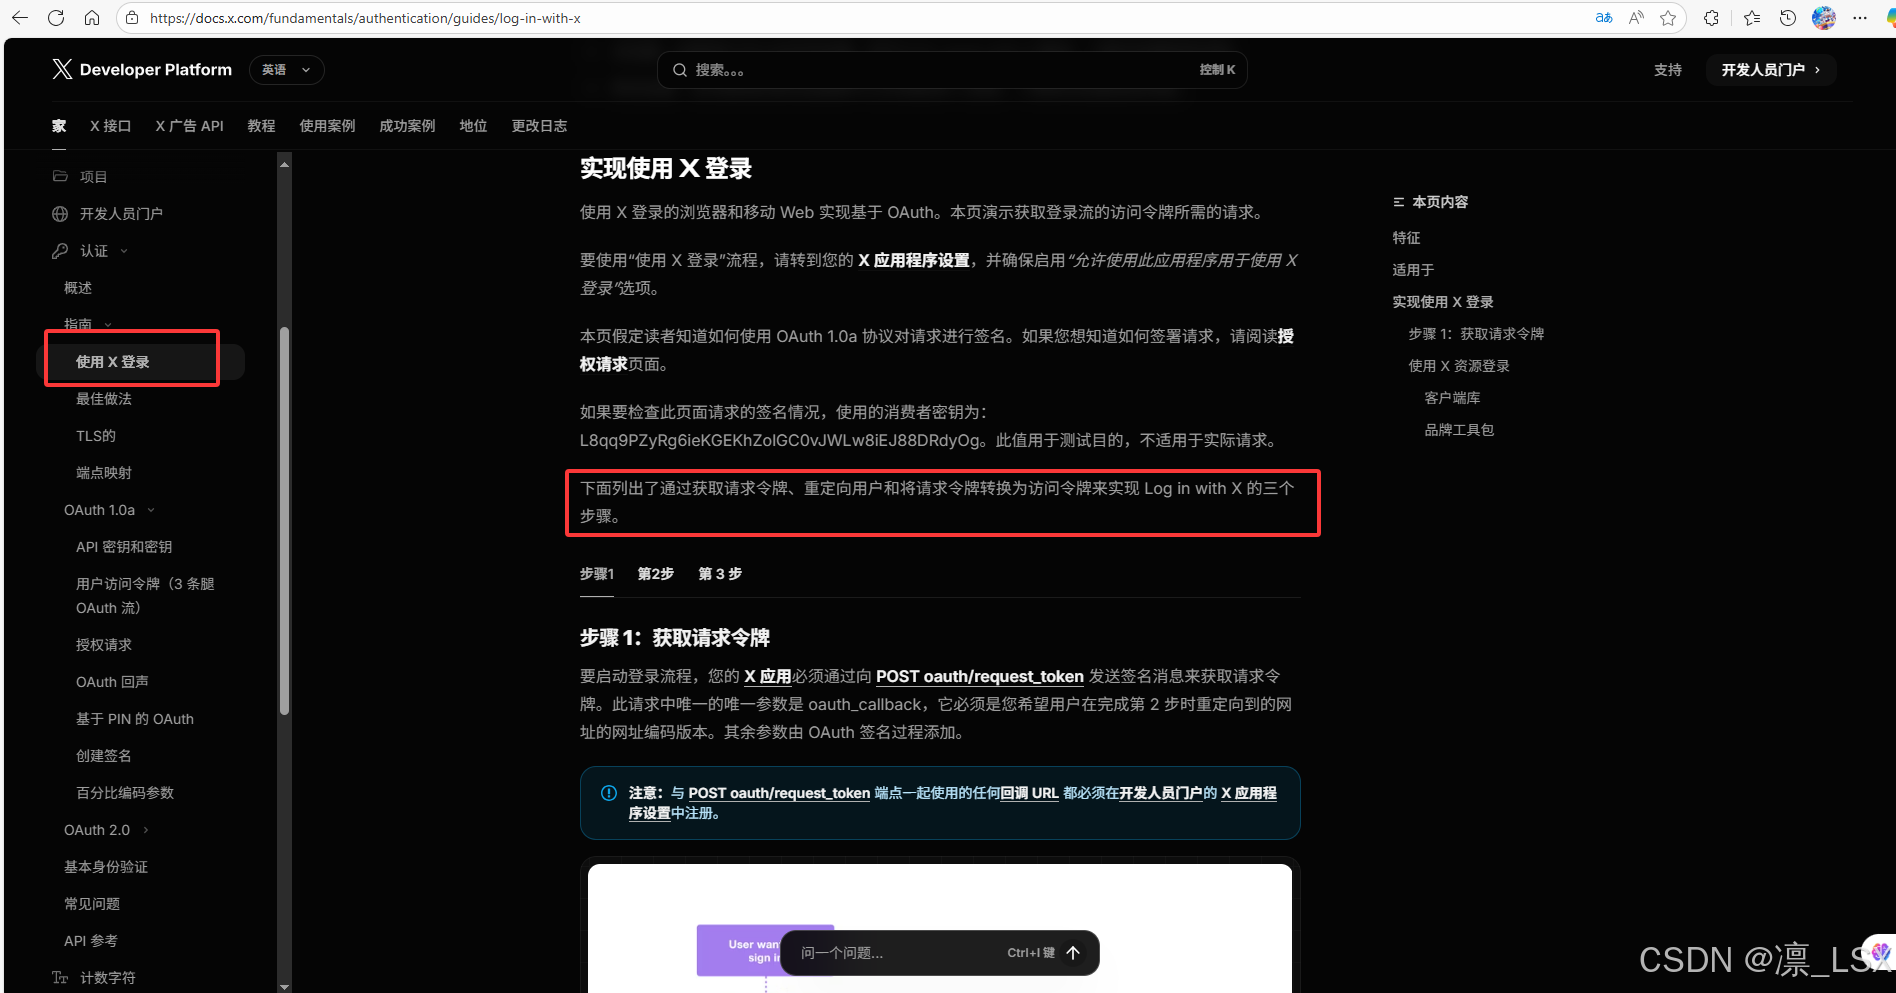Switch to the 第 3 步 tab

[x=720, y=574]
